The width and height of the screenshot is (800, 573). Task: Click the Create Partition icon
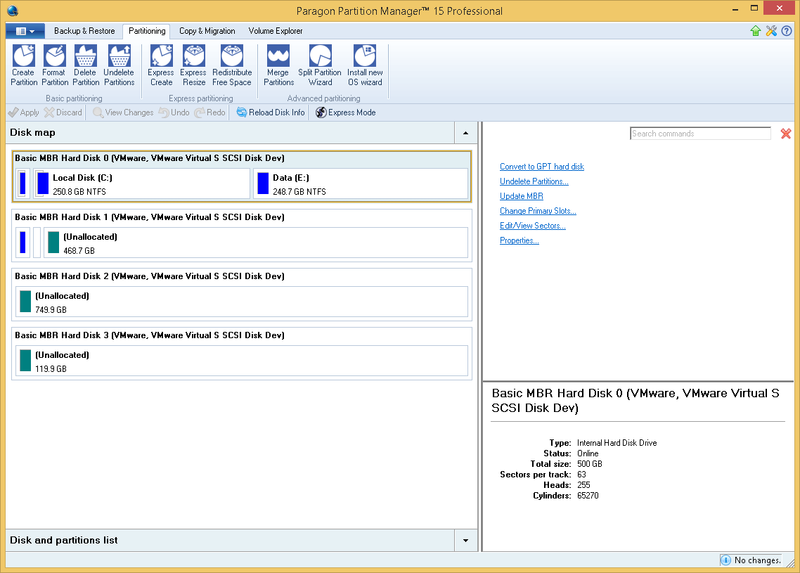tap(22, 65)
